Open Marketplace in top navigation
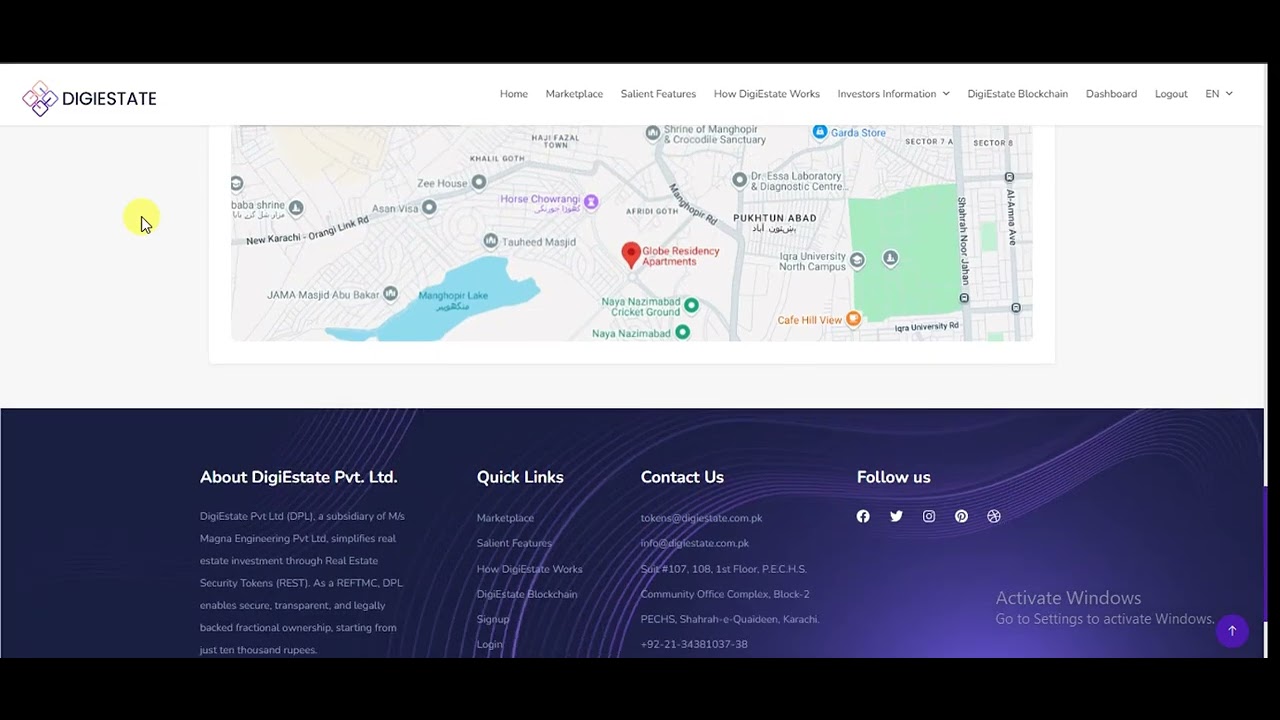The height and width of the screenshot is (720, 1280). 574,94
